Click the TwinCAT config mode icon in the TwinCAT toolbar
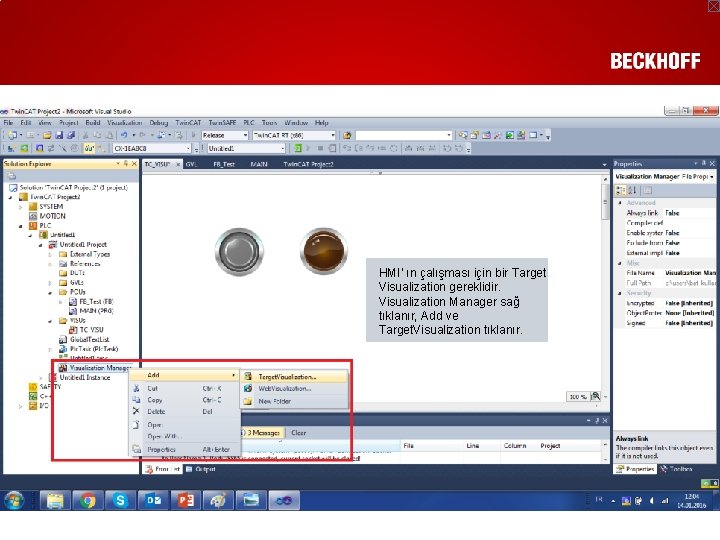The image size is (720, 540). pos(39,148)
